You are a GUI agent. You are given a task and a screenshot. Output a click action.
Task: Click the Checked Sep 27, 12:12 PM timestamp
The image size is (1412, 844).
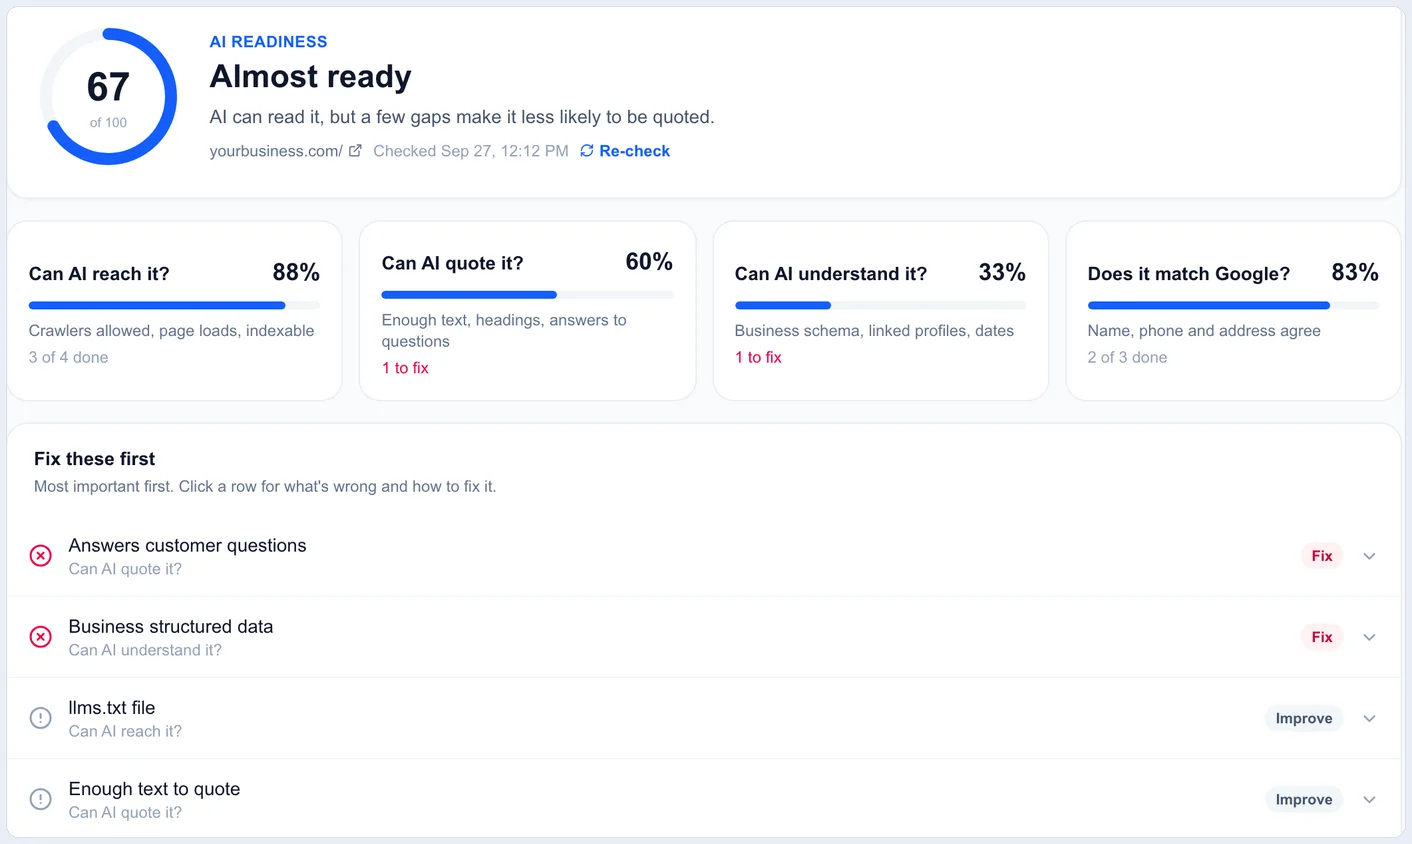point(471,151)
